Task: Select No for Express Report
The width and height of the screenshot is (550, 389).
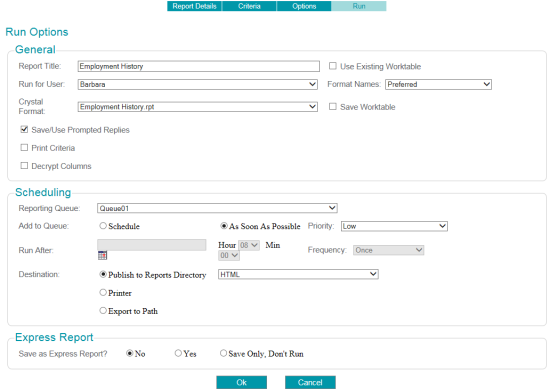Action: (129, 353)
